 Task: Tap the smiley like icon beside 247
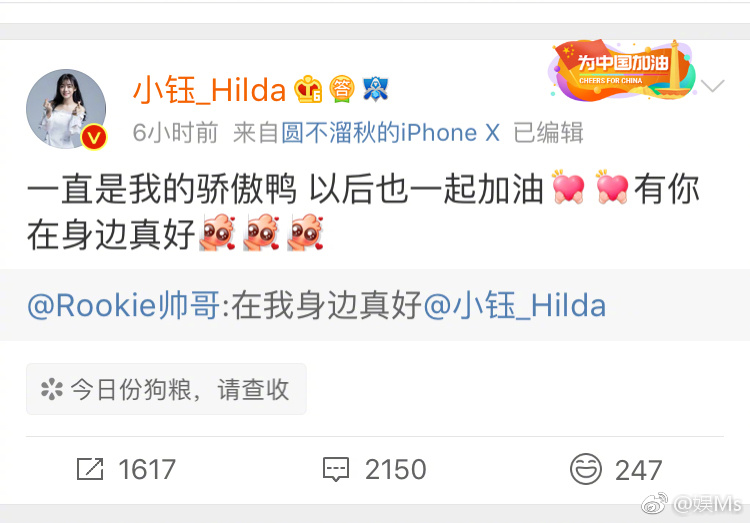point(585,469)
